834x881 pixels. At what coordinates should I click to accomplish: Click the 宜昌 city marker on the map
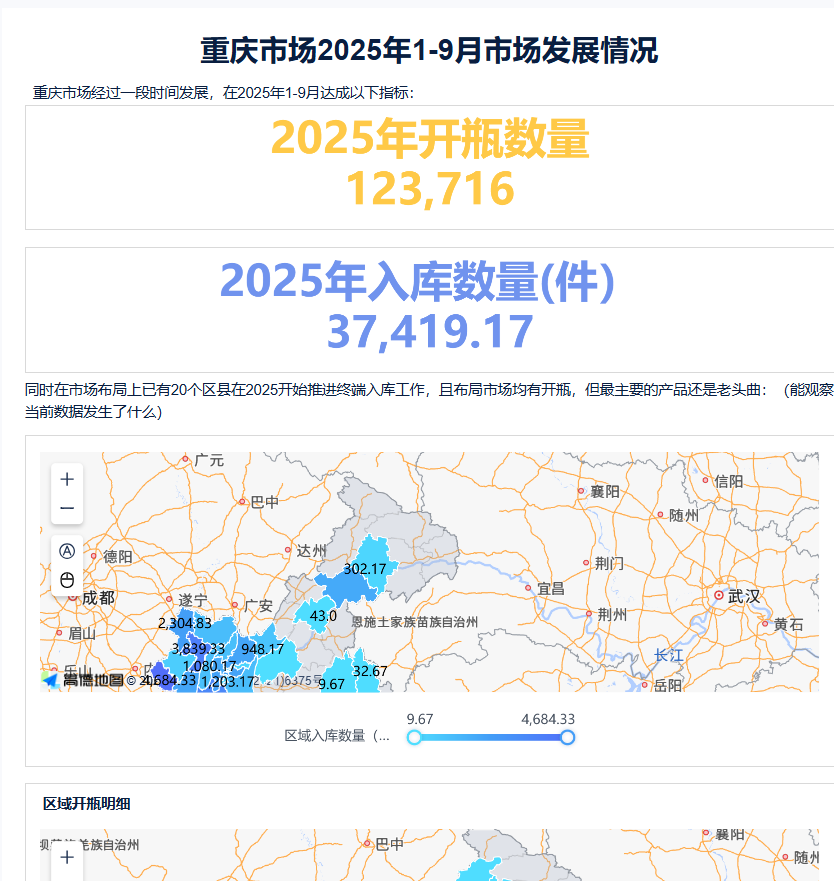click(529, 588)
